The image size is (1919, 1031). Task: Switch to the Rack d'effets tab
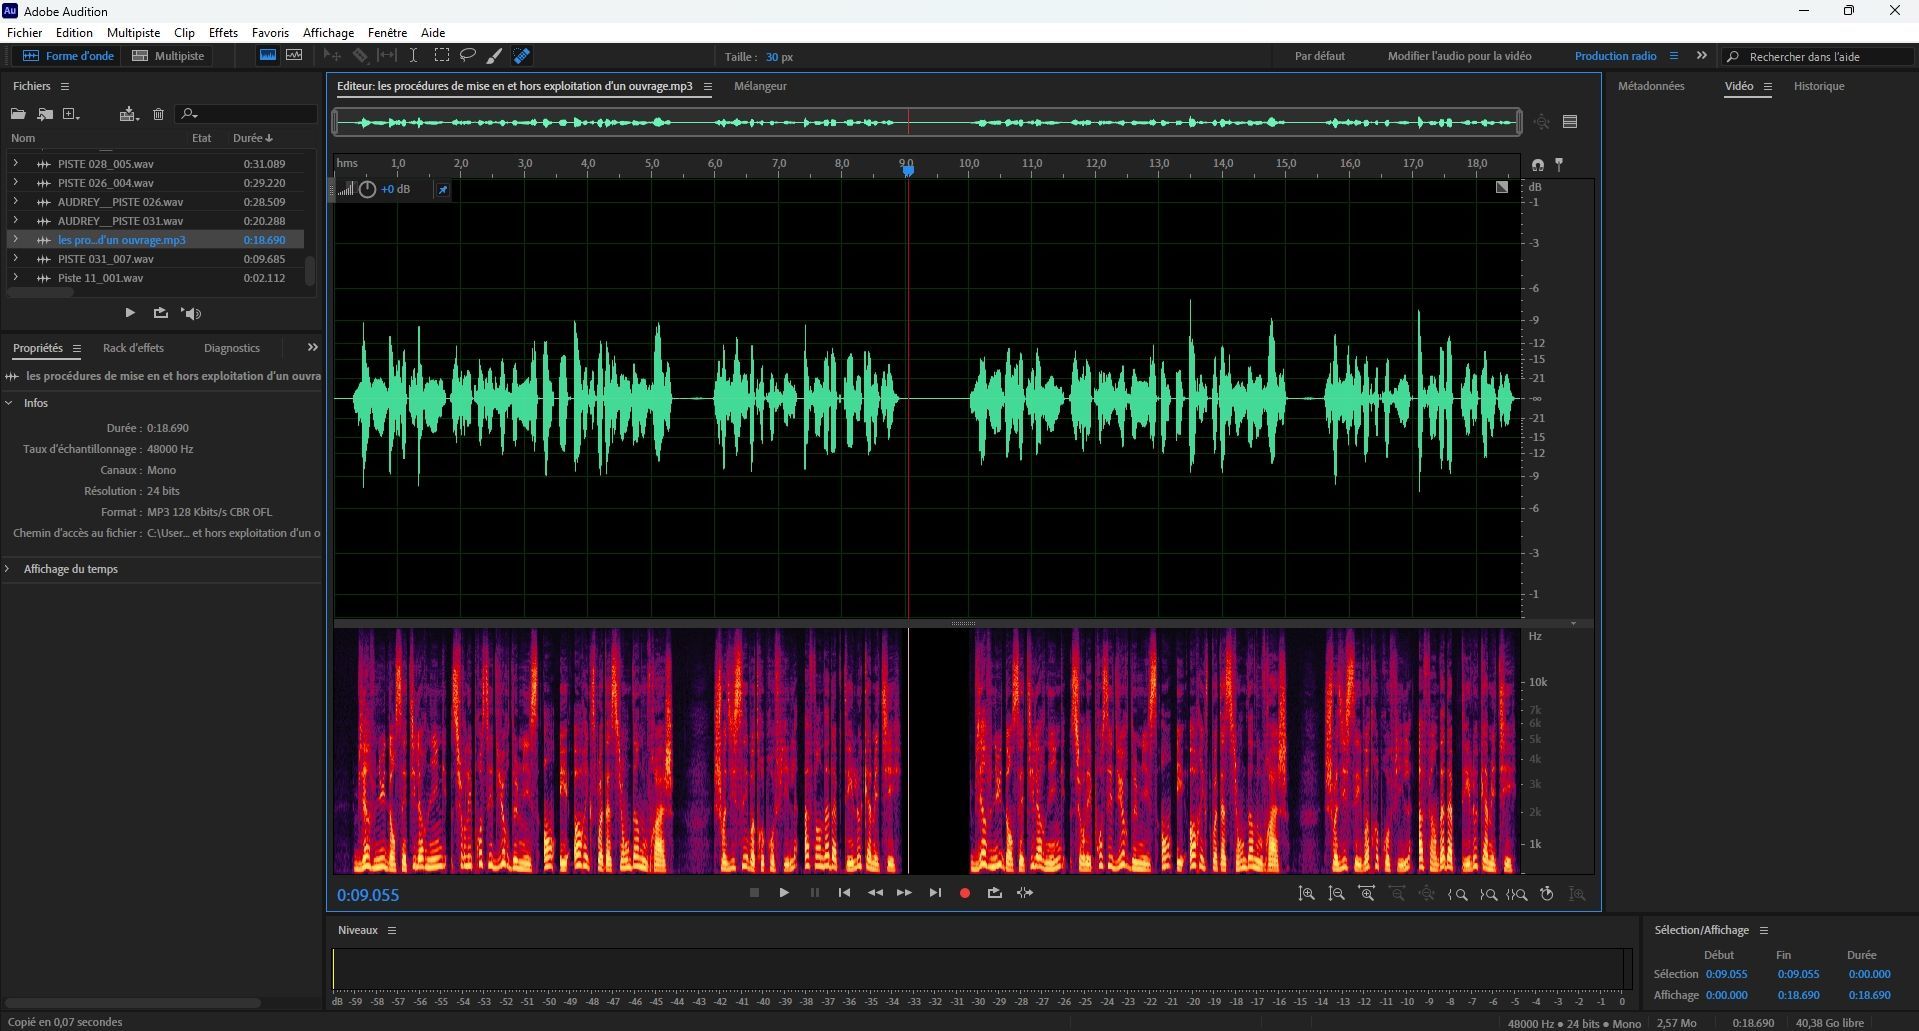point(133,348)
